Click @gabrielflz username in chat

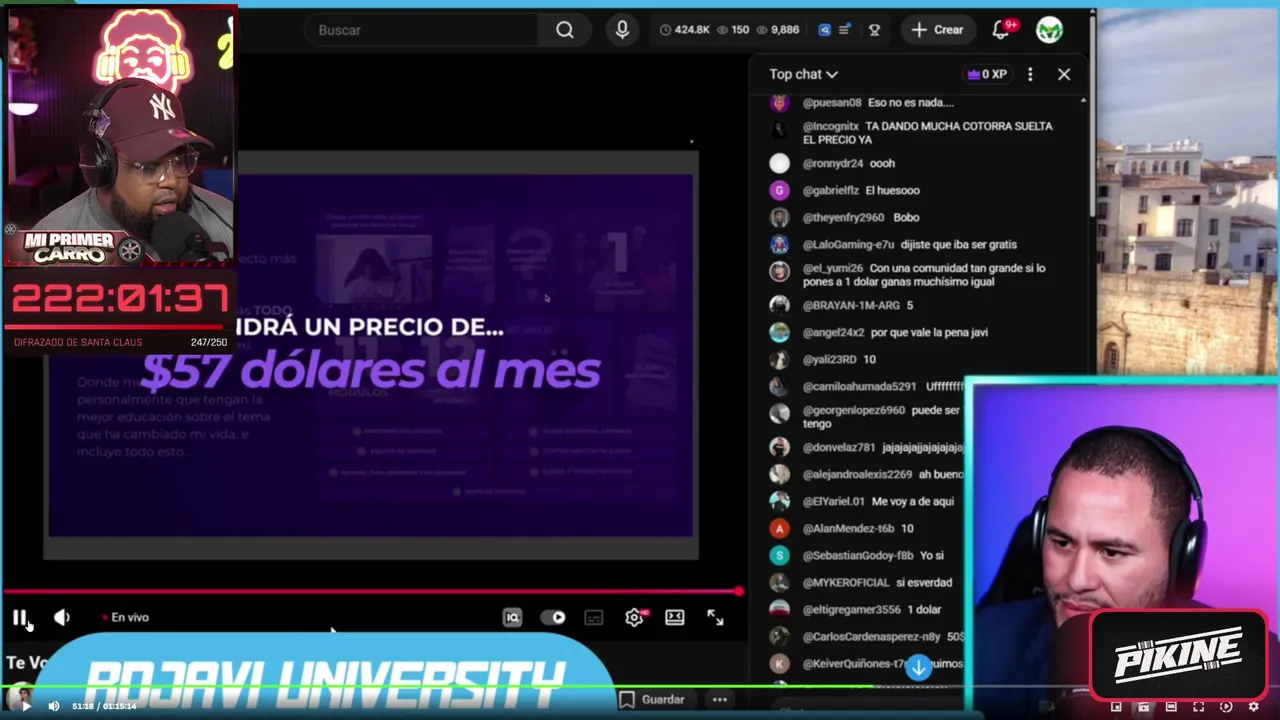pos(830,190)
